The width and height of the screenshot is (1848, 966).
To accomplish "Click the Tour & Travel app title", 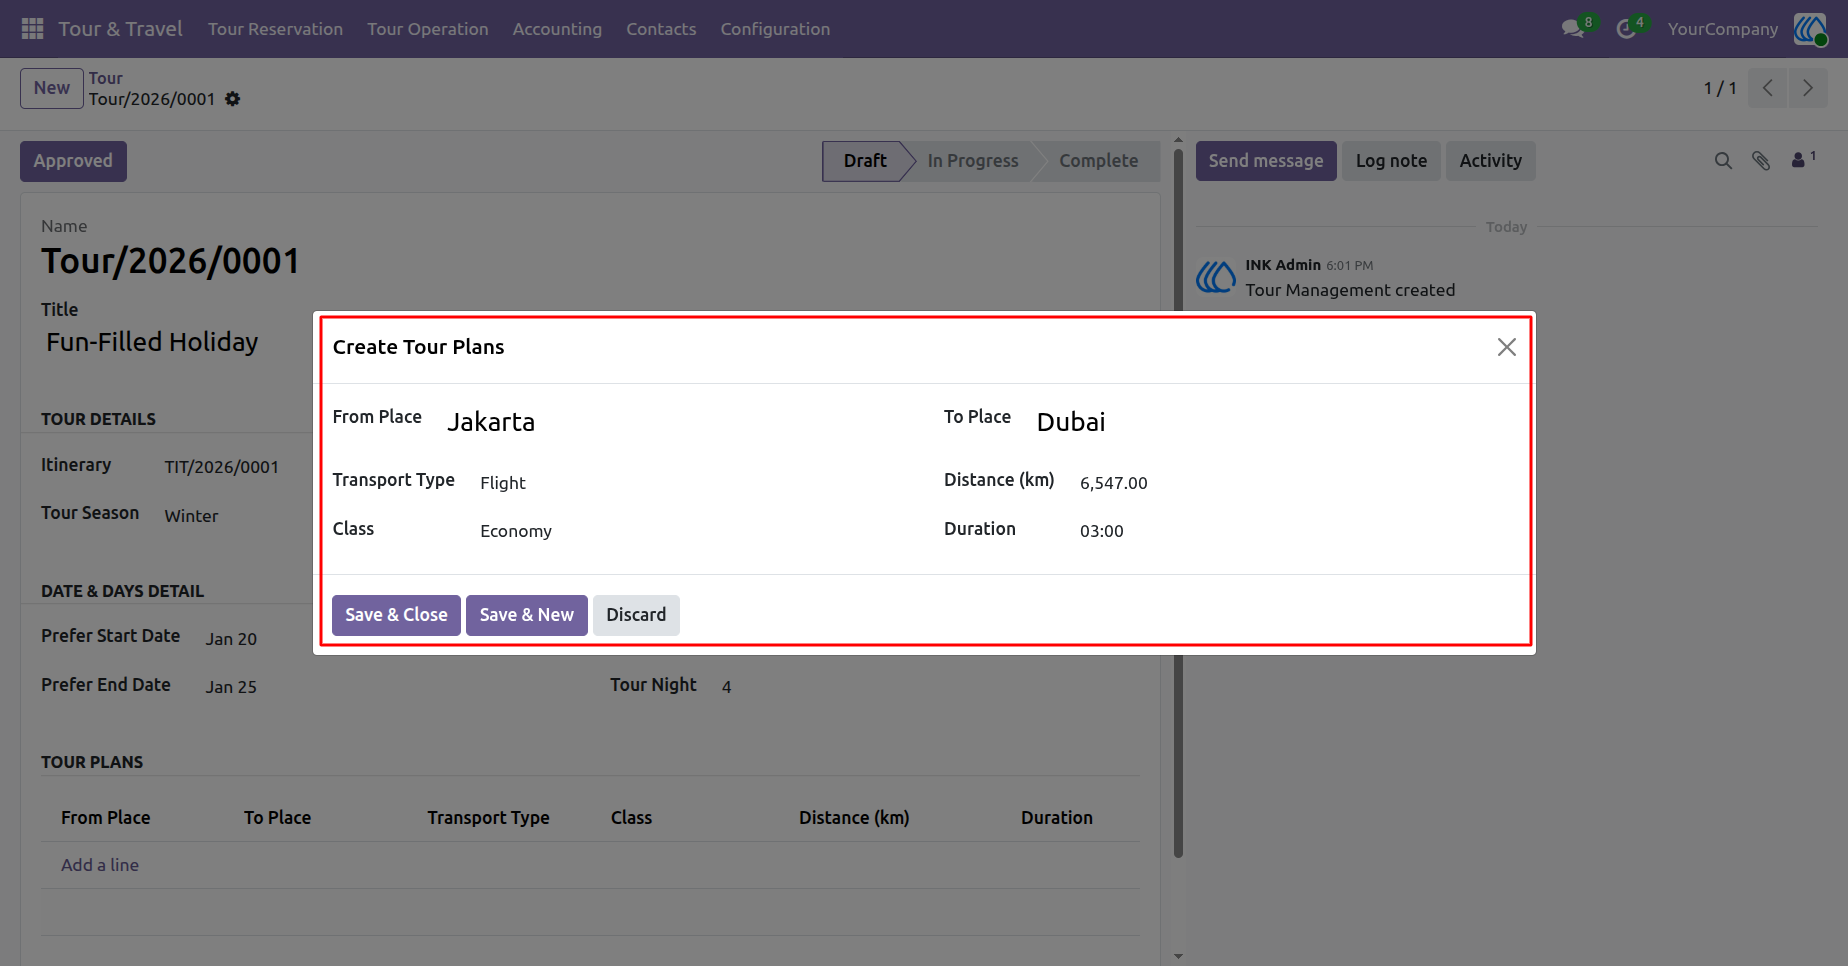I will 120,29.
